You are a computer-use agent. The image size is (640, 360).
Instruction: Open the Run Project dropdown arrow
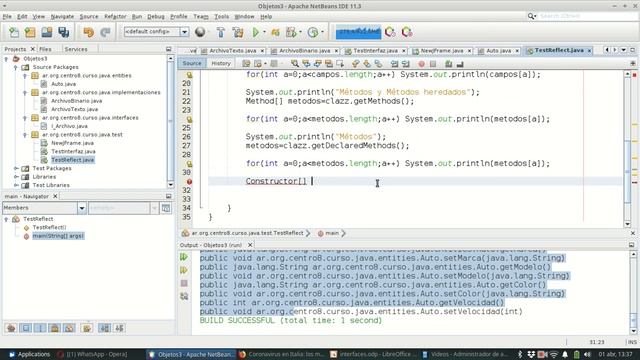(264, 32)
